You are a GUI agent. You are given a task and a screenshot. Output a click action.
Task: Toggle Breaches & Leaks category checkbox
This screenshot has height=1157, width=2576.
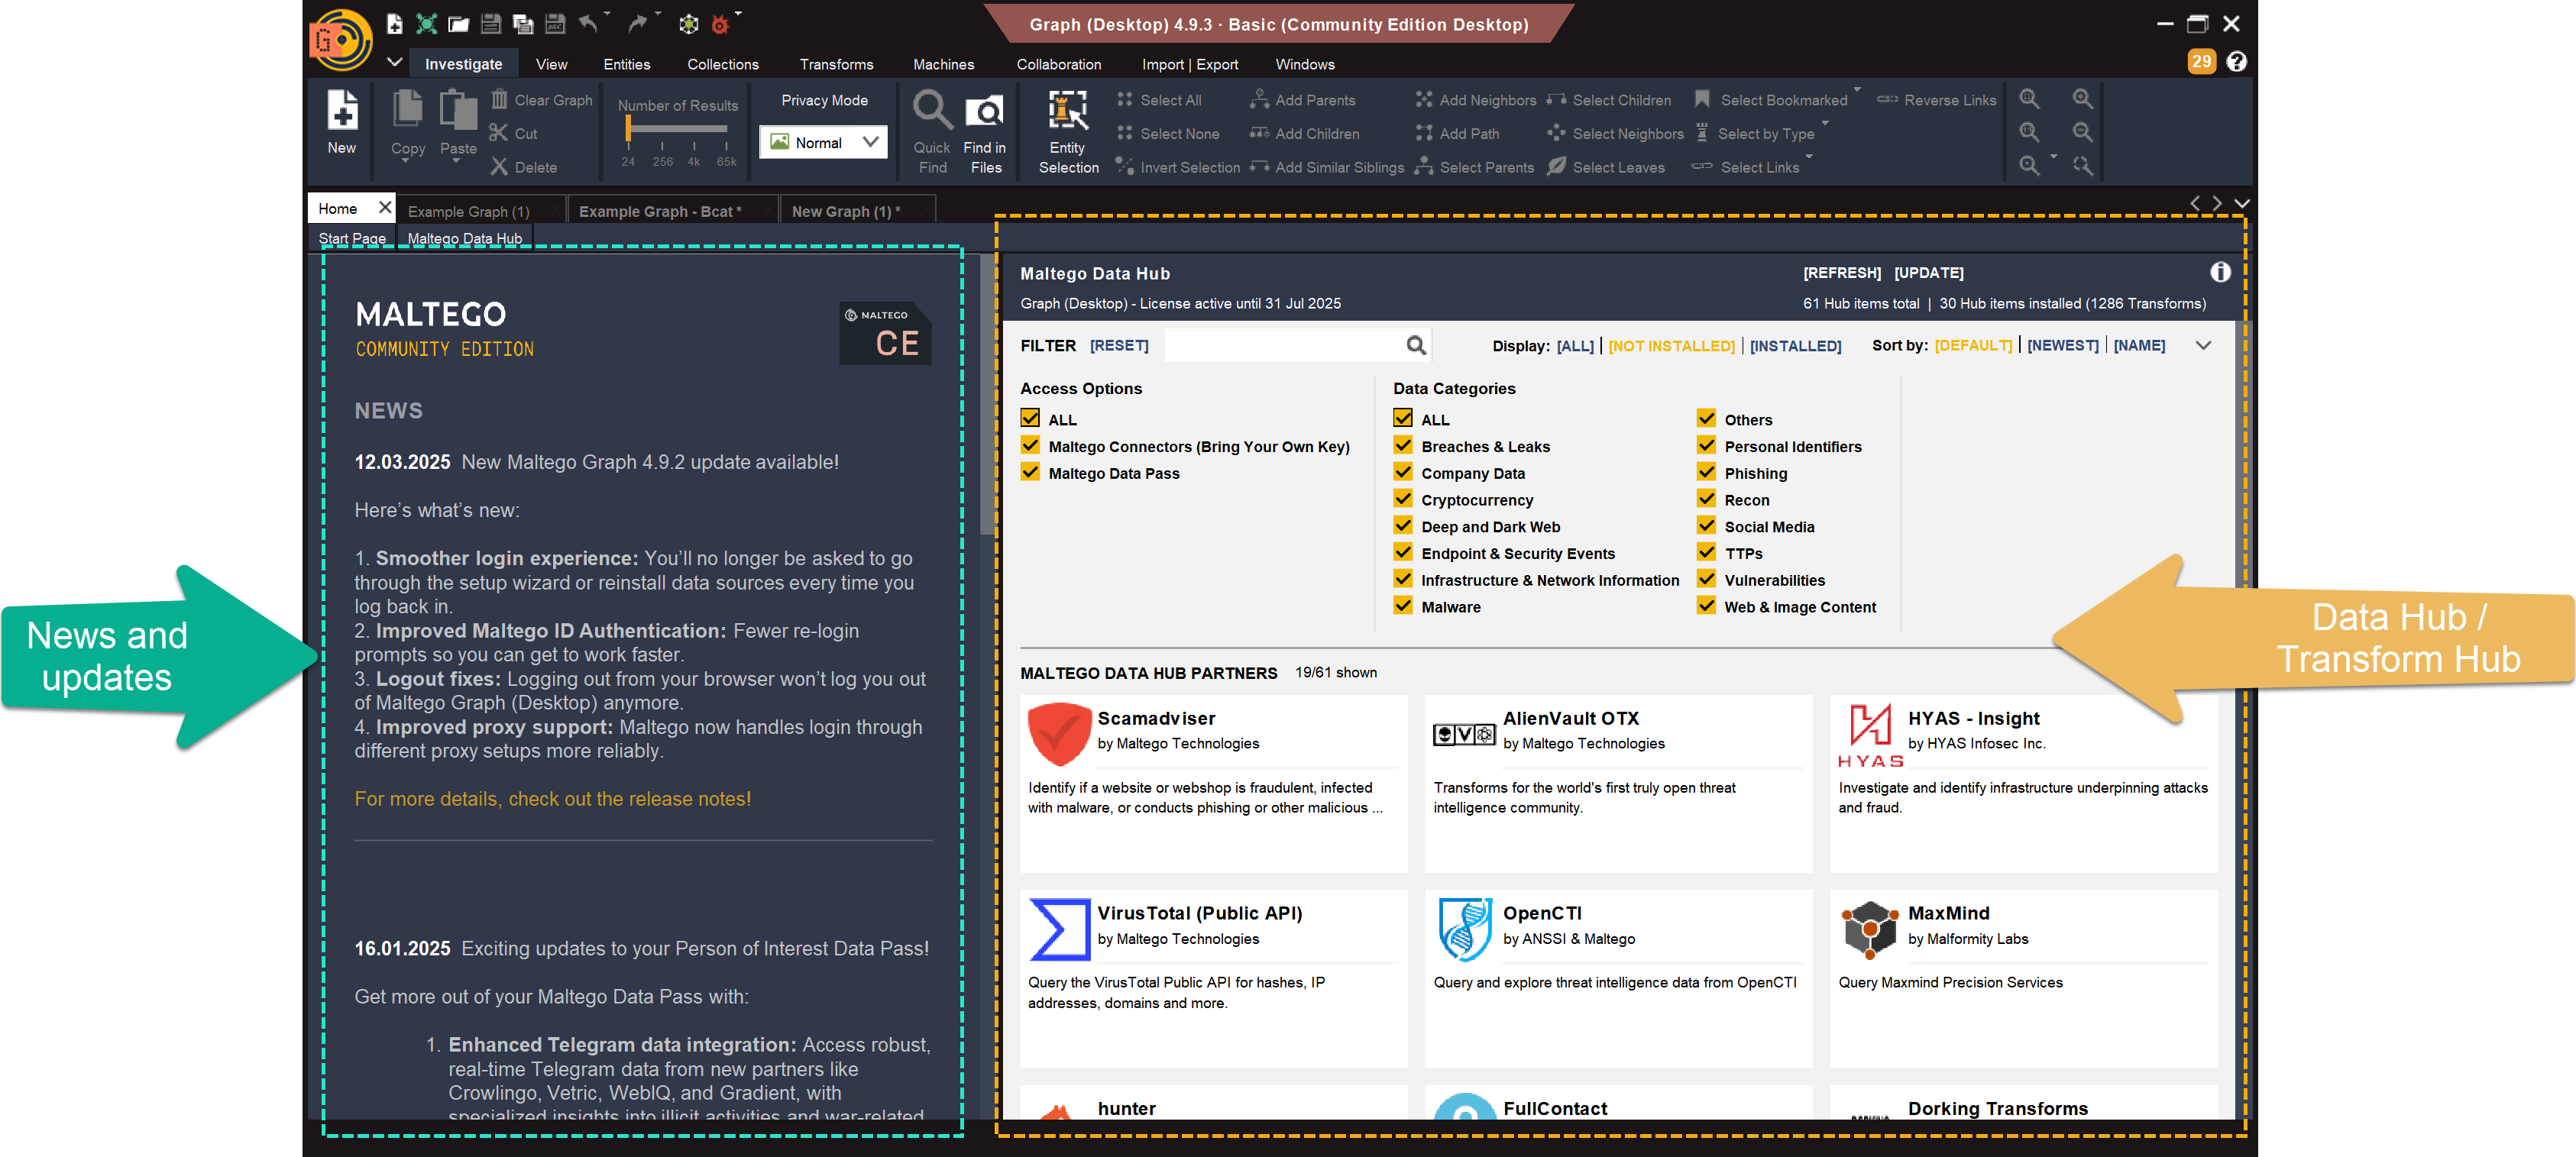(x=1403, y=445)
